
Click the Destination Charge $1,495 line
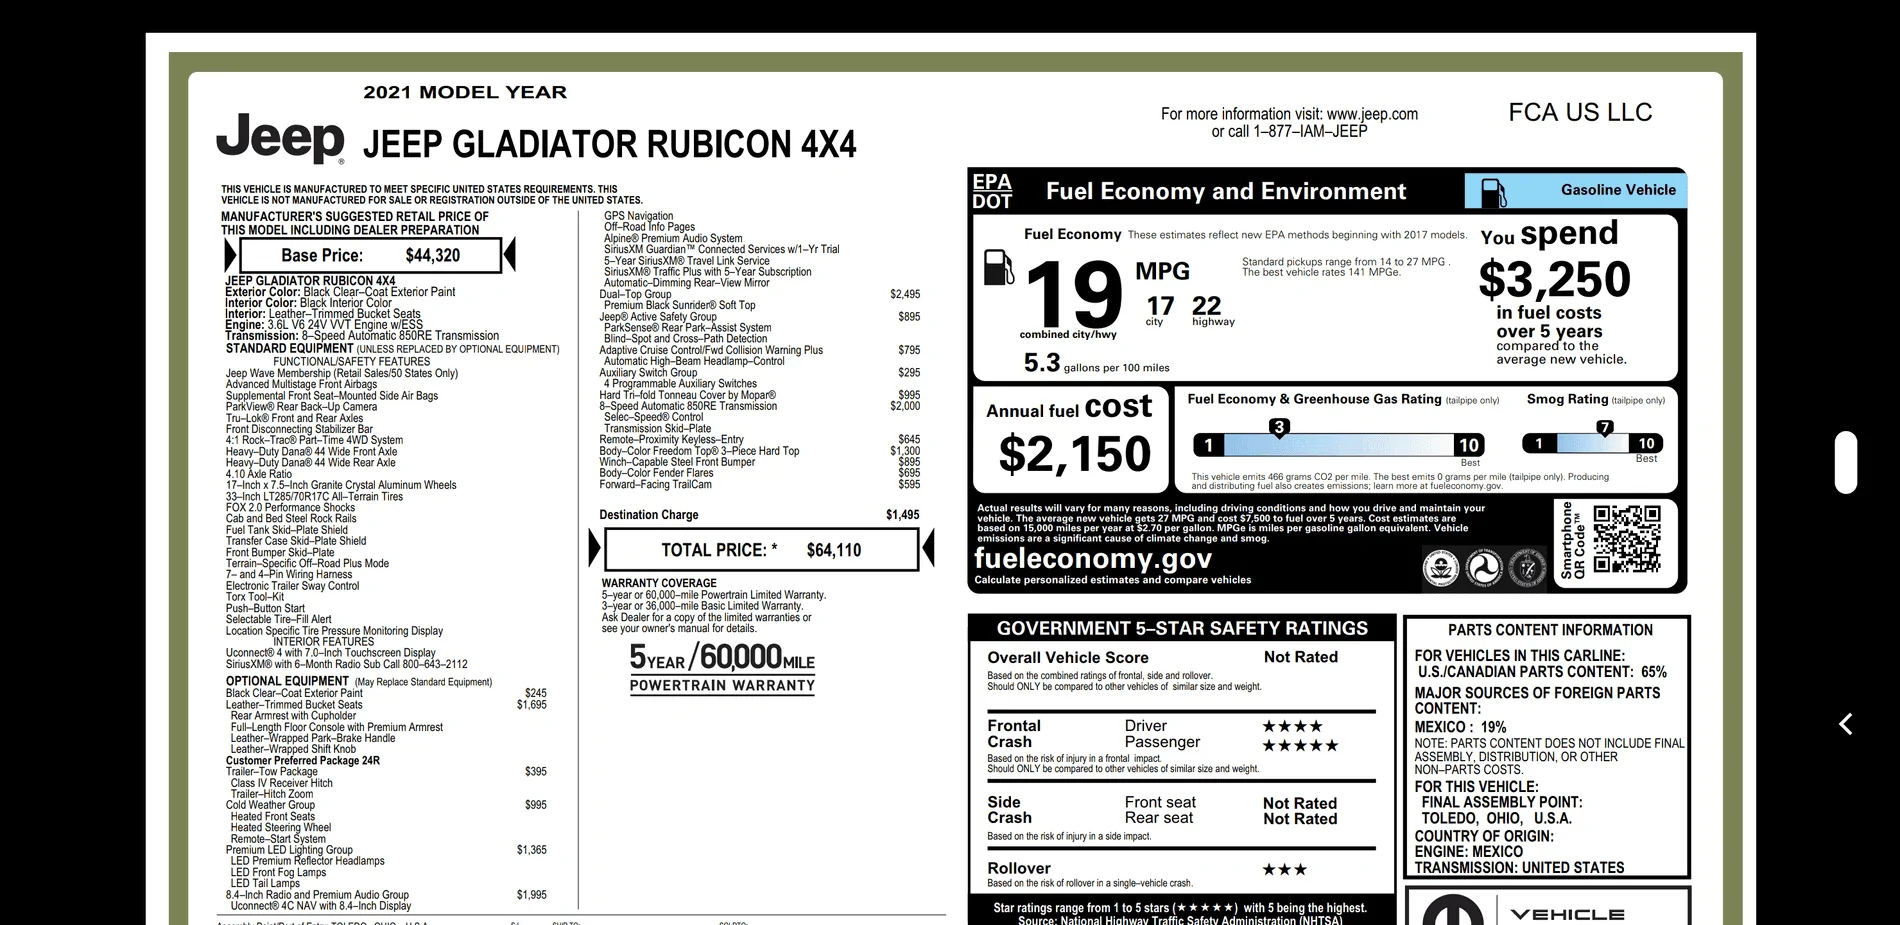click(x=759, y=515)
